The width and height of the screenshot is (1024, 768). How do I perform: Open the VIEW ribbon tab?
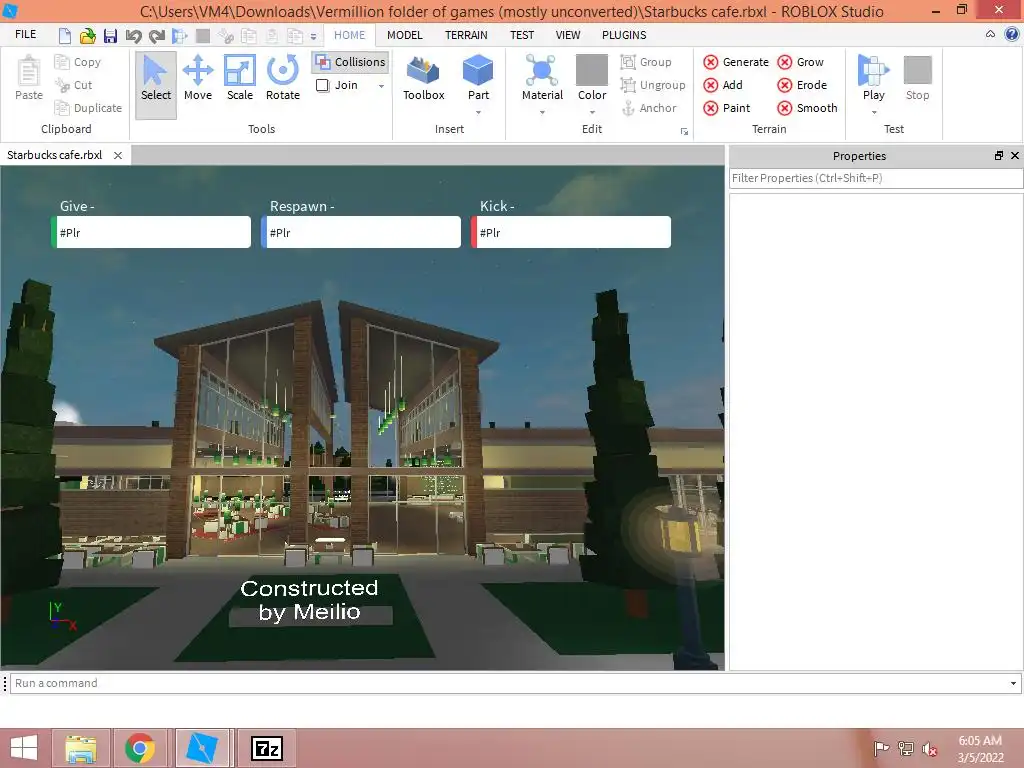[568, 35]
